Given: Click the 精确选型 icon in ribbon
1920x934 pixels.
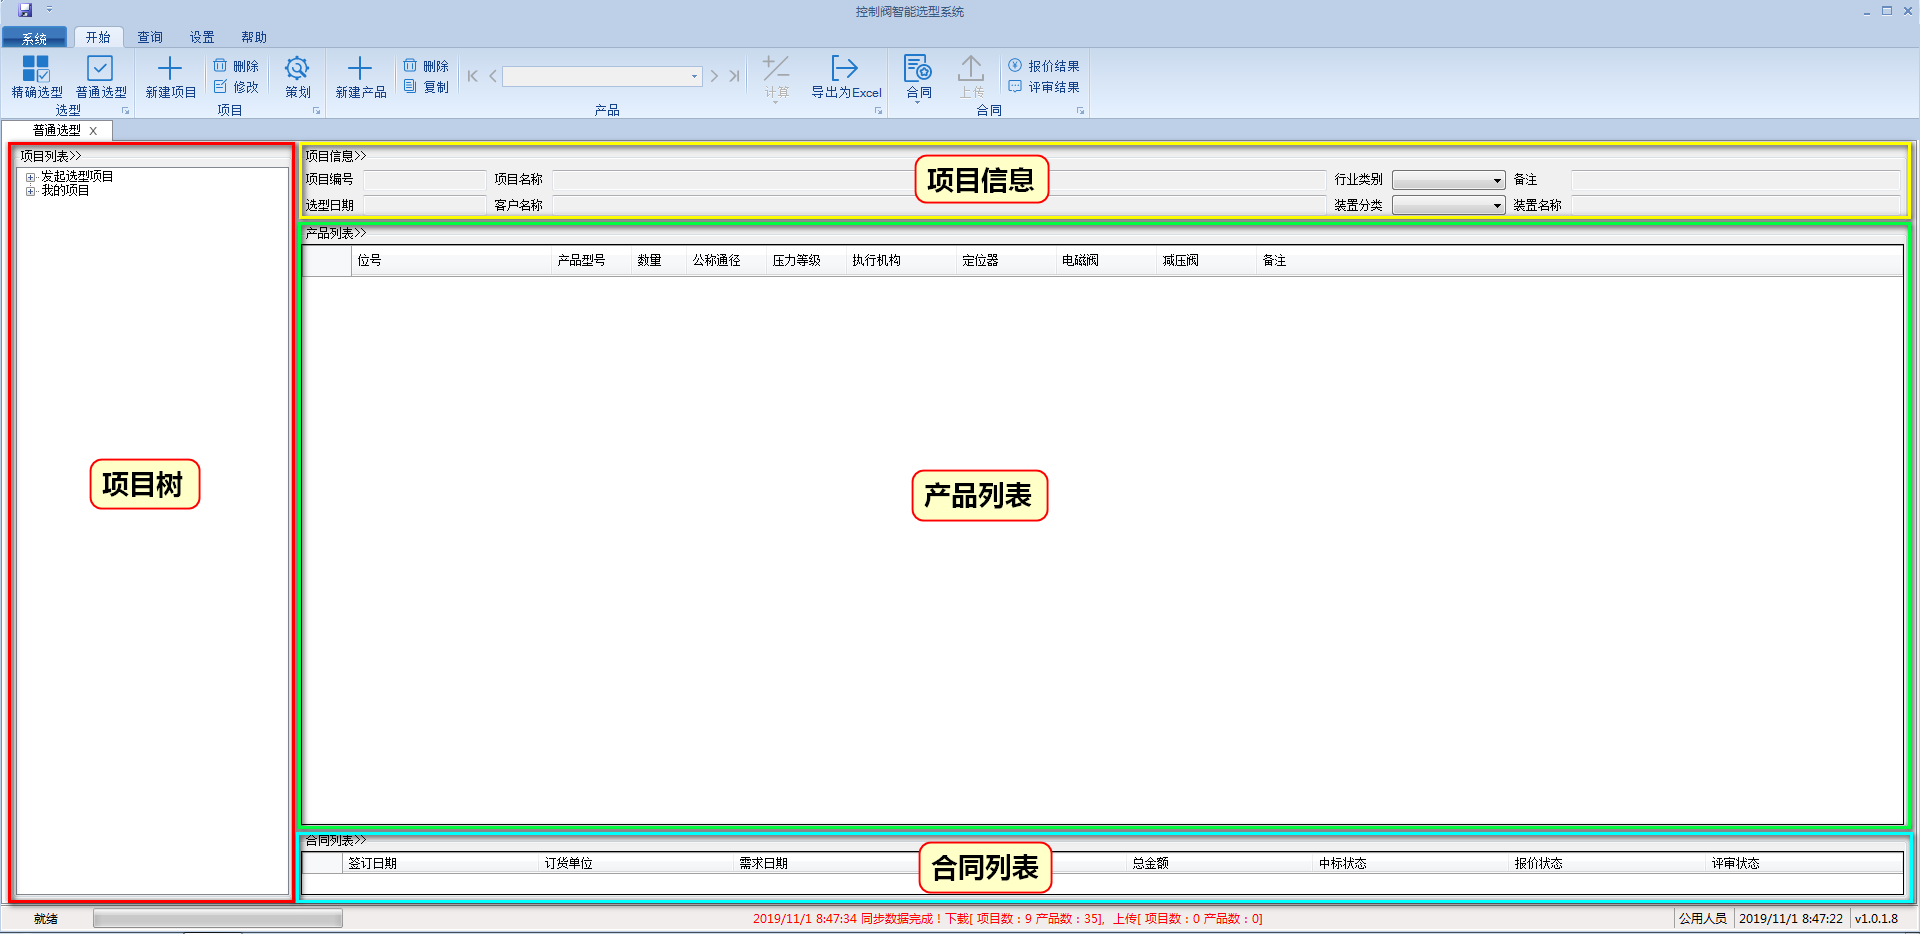Looking at the screenshot, I should point(36,69).
